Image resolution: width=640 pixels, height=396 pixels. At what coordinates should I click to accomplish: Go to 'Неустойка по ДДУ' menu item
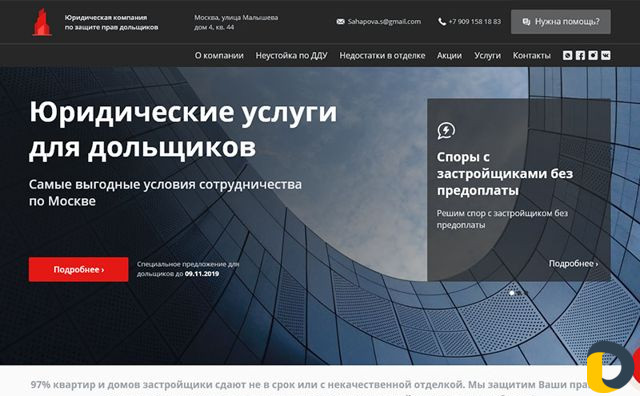pyautogui.click(x=291, y=56)
